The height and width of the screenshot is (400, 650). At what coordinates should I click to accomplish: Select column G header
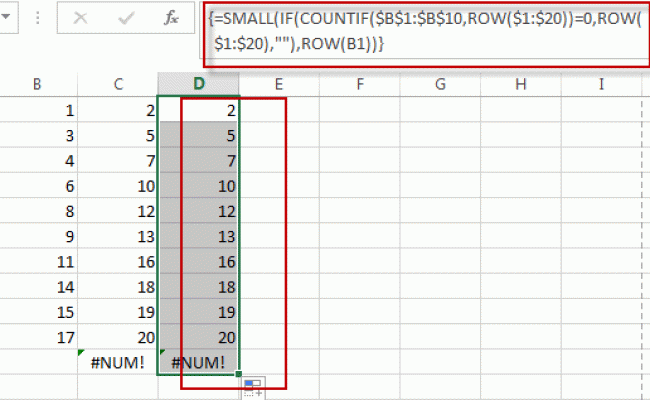tap(440, 84)
